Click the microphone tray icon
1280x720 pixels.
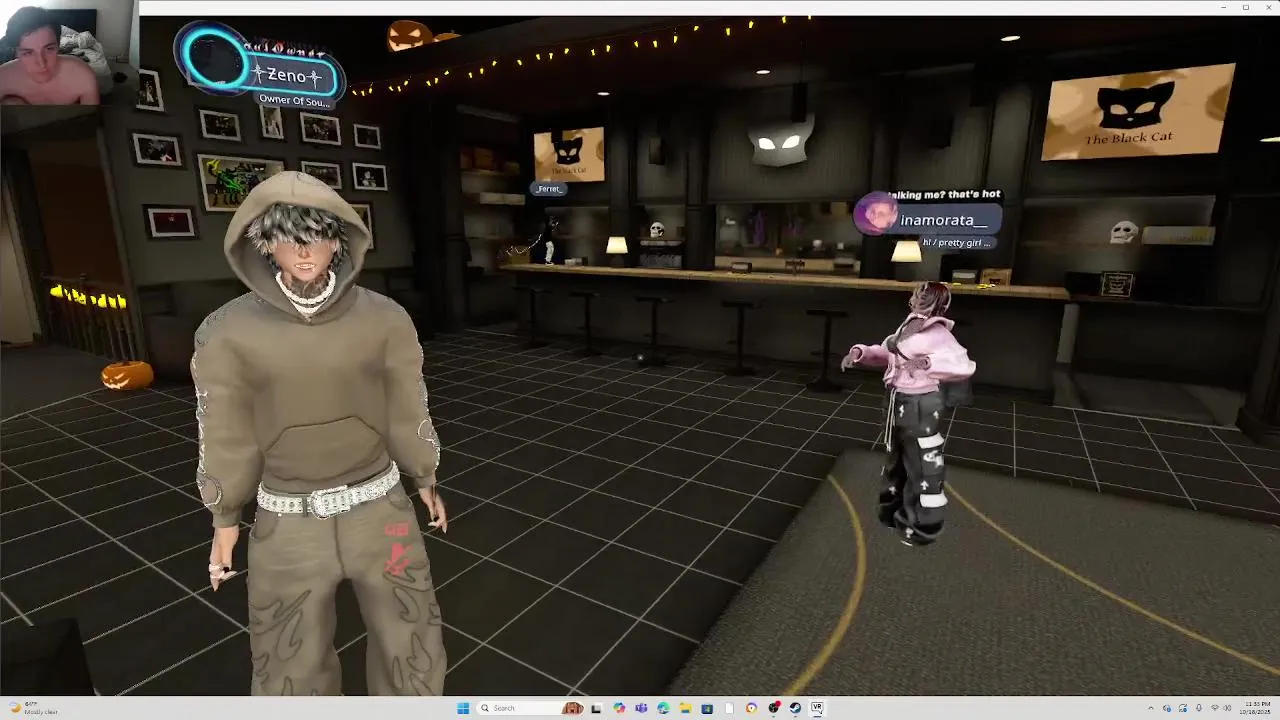(x=1199, y=708)
